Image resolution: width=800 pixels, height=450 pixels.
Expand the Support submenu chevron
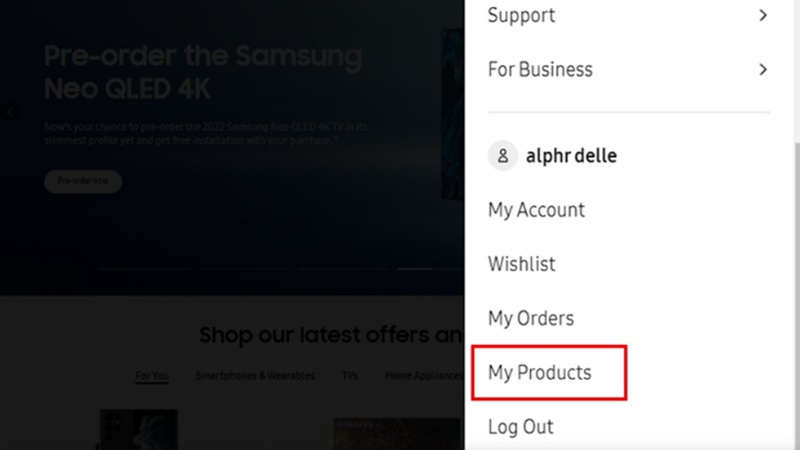tap(763, 16)
